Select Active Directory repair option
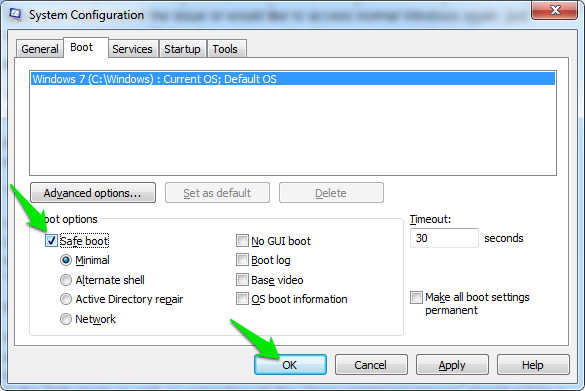The image size is (585, 391). 66,299
